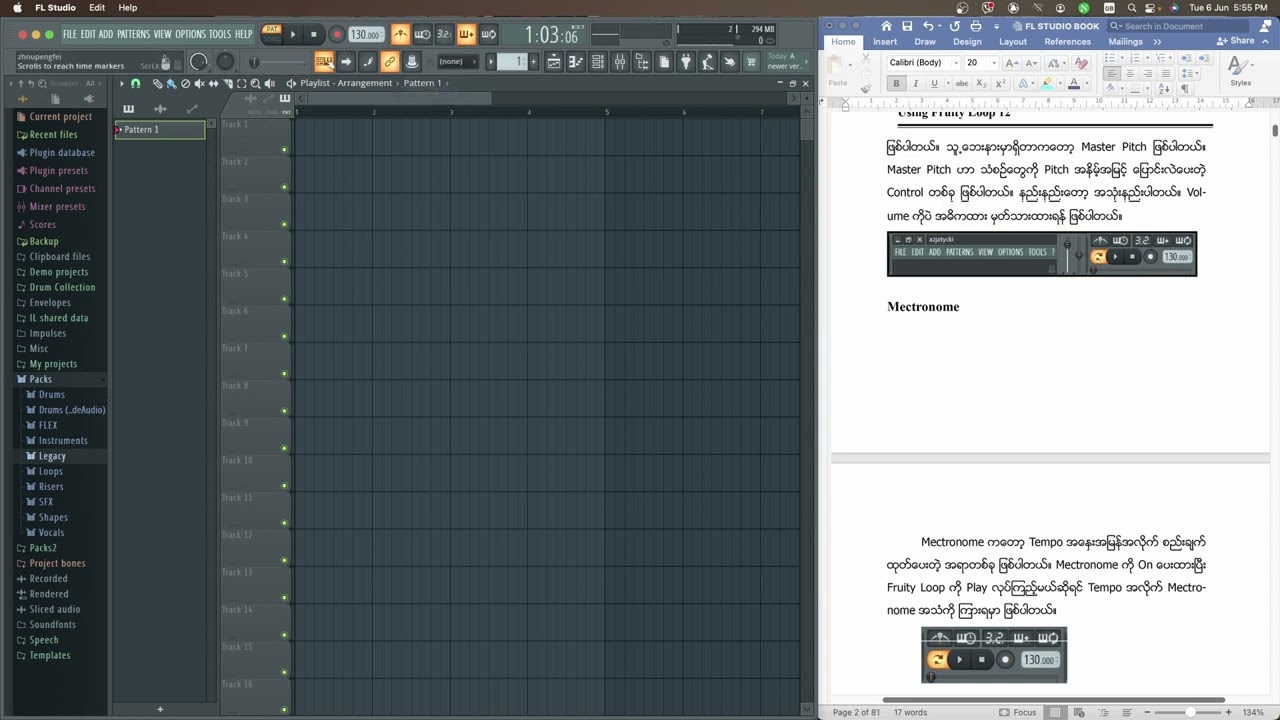
Task: Start playback with FL Studio play button
Action: 293,34
